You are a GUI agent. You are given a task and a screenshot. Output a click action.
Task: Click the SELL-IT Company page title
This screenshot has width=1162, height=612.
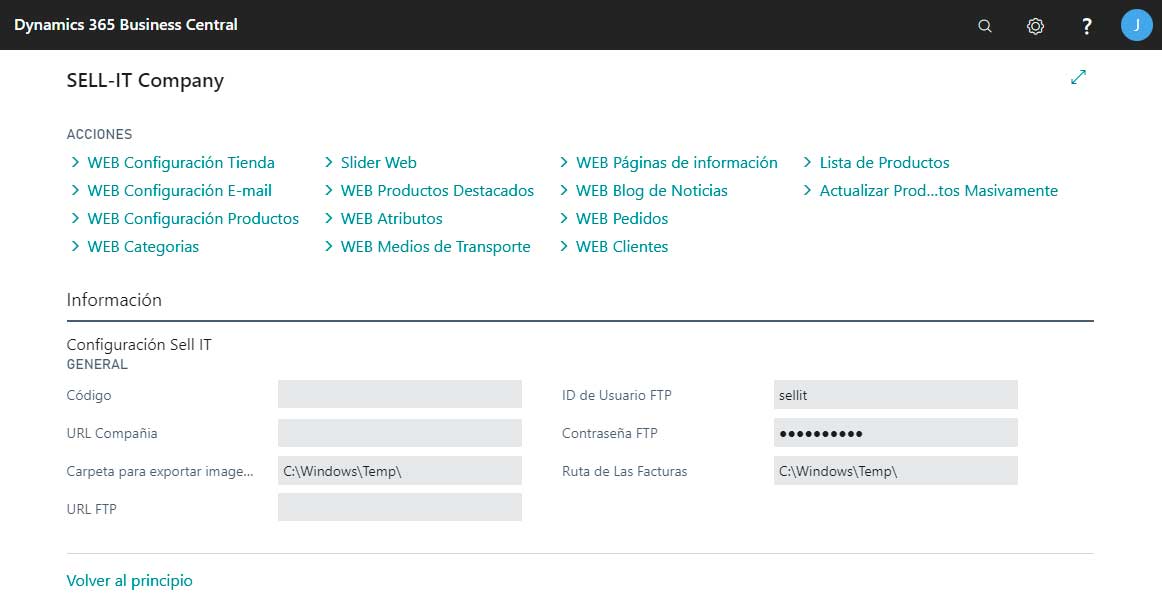tap(145, 81)
